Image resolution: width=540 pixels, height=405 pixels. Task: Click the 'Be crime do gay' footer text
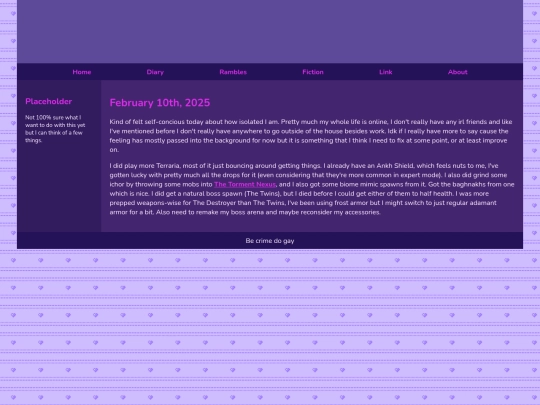(270, 241)
